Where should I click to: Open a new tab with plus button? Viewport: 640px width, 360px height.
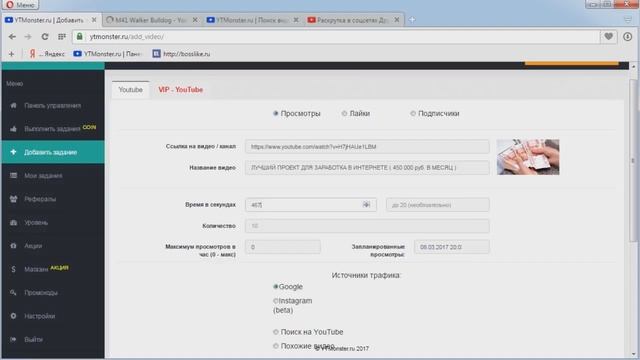click(412, 20)
